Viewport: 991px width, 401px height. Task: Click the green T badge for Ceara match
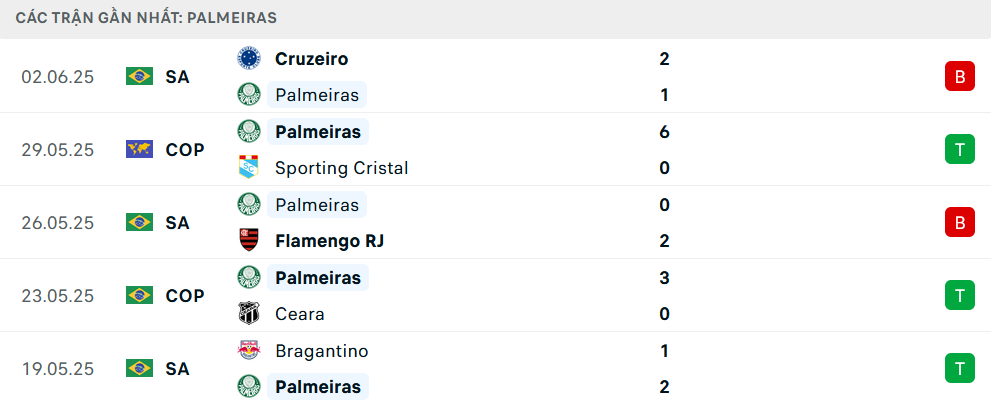pos(959,295)
